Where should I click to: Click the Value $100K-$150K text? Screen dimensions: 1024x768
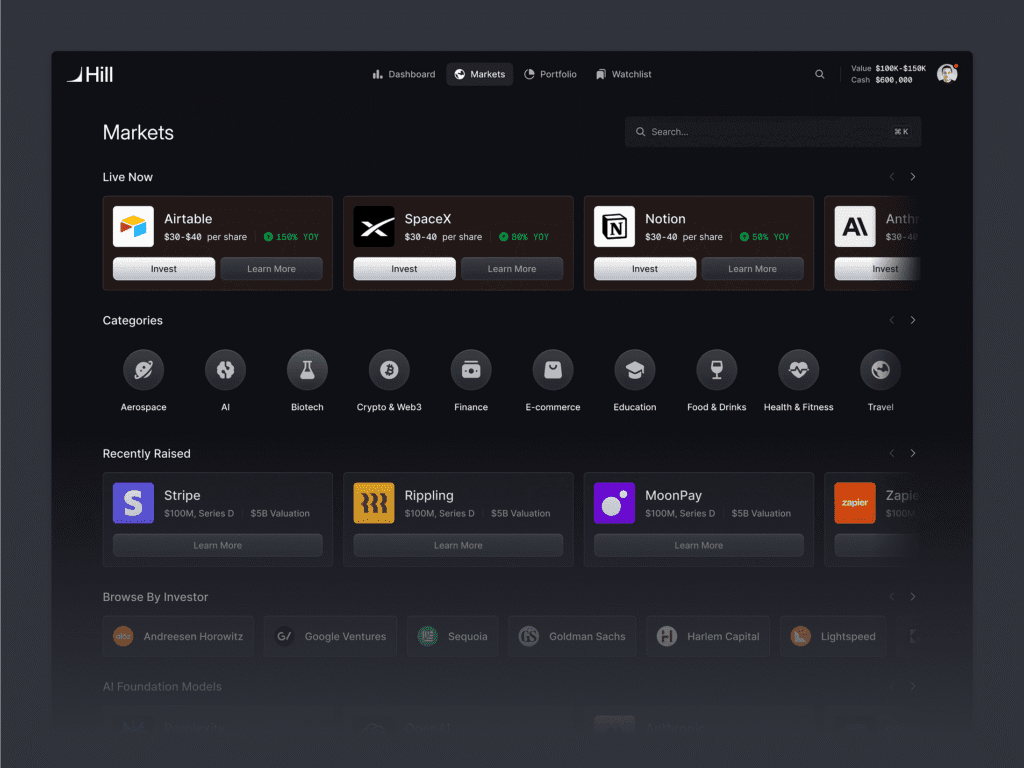pos(888,69)
